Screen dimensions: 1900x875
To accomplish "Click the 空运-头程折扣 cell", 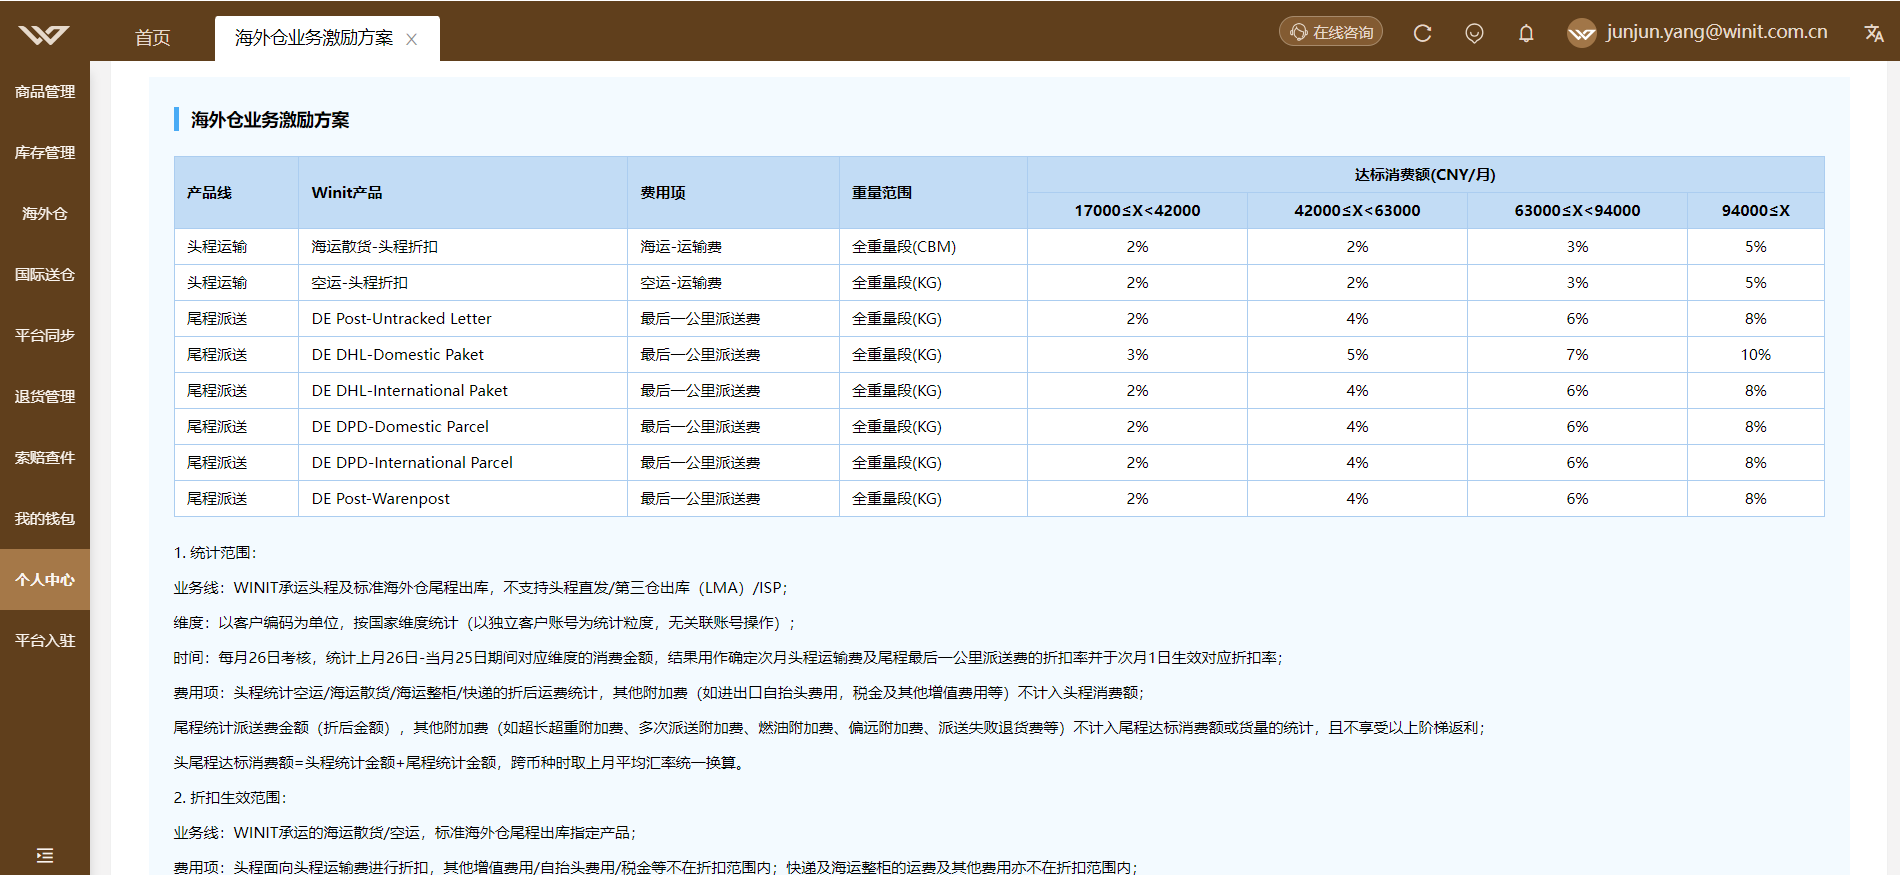I will coord(463,283).
